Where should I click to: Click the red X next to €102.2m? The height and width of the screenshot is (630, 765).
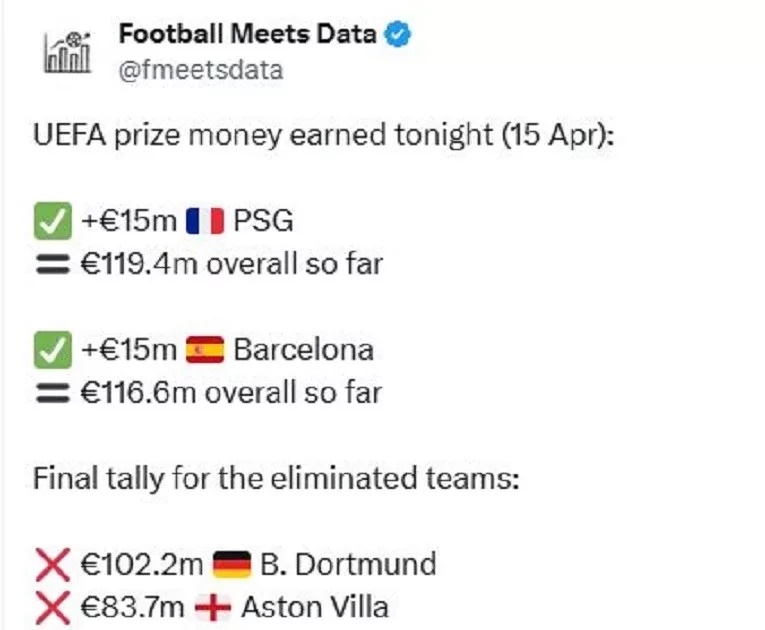(52, 564)
